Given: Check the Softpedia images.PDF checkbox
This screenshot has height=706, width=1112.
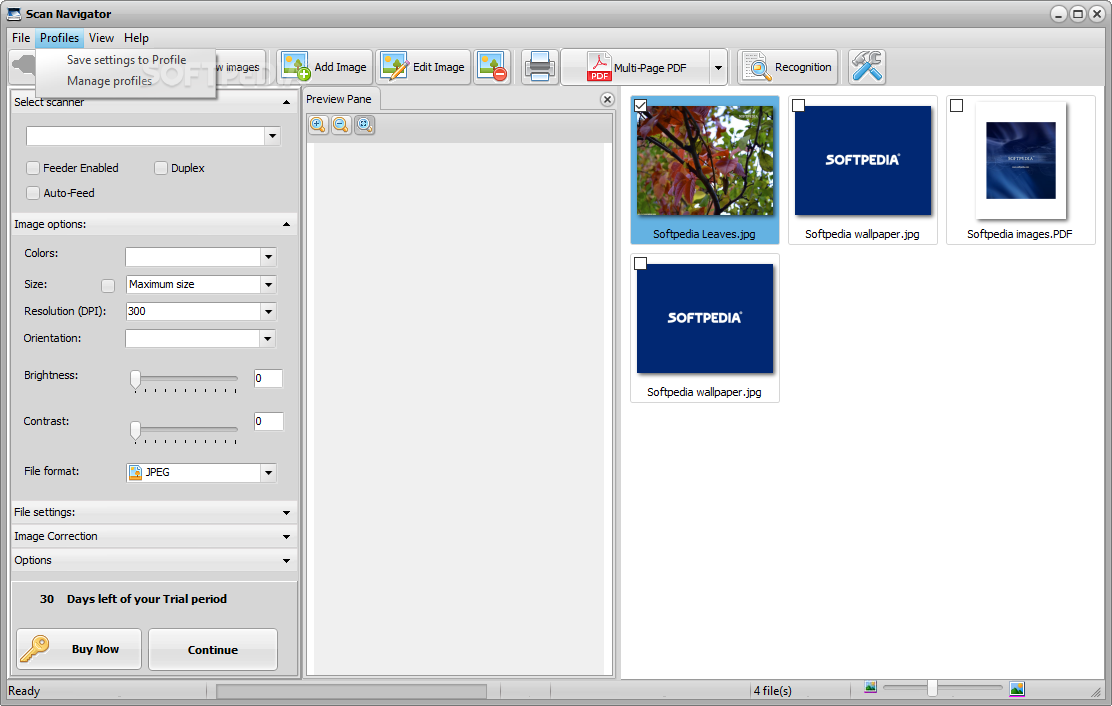Looking at the screenshot, I should 957,106.
